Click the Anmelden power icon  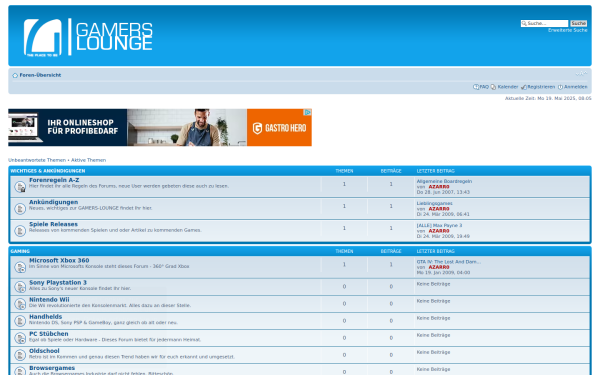560,87
